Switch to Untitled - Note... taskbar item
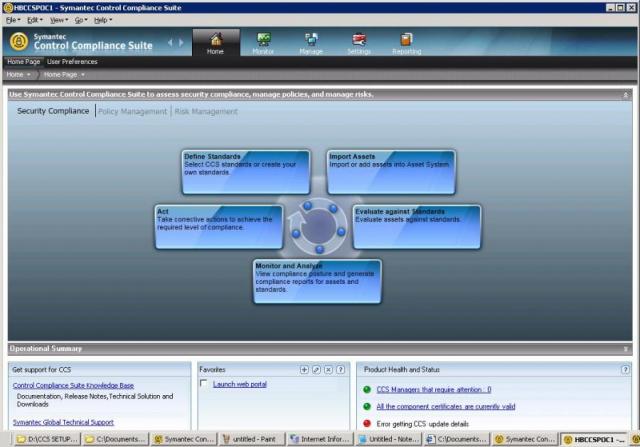The image size is (640, 447). tap(389, 439)
